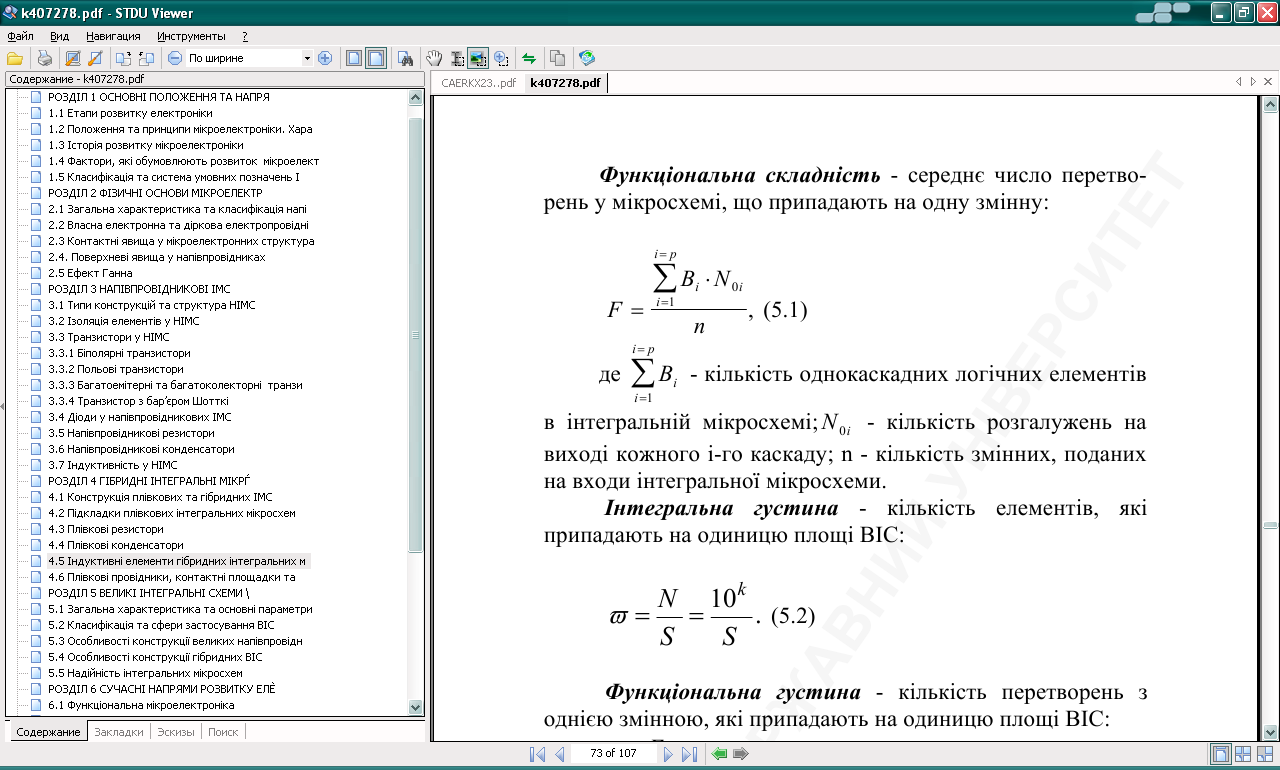
Task: Open the image adjustment icon beside print
Action: tap(73, 58)
